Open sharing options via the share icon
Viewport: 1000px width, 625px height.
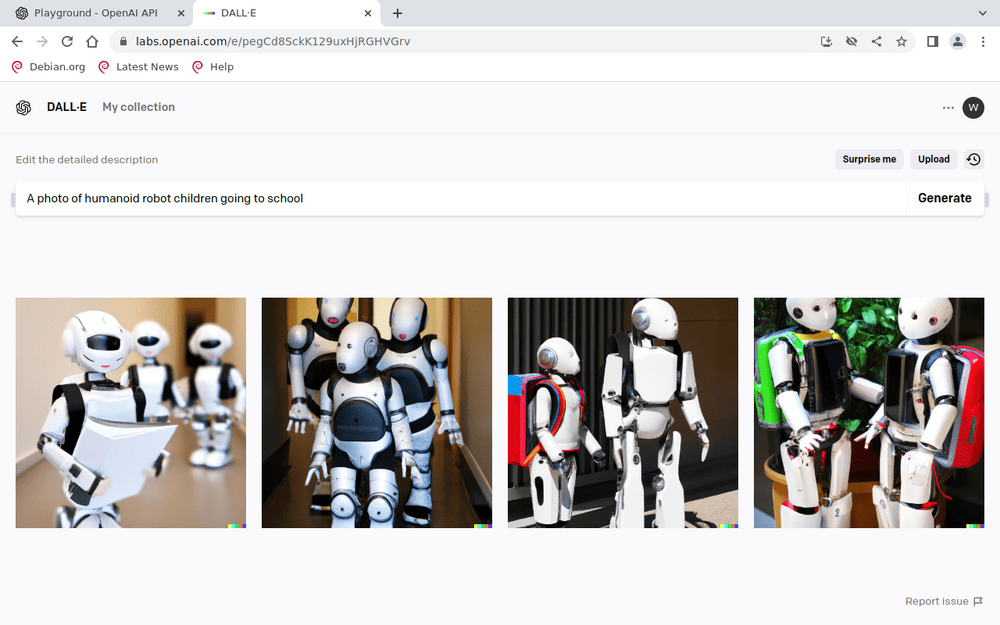(x=876, y=41)
